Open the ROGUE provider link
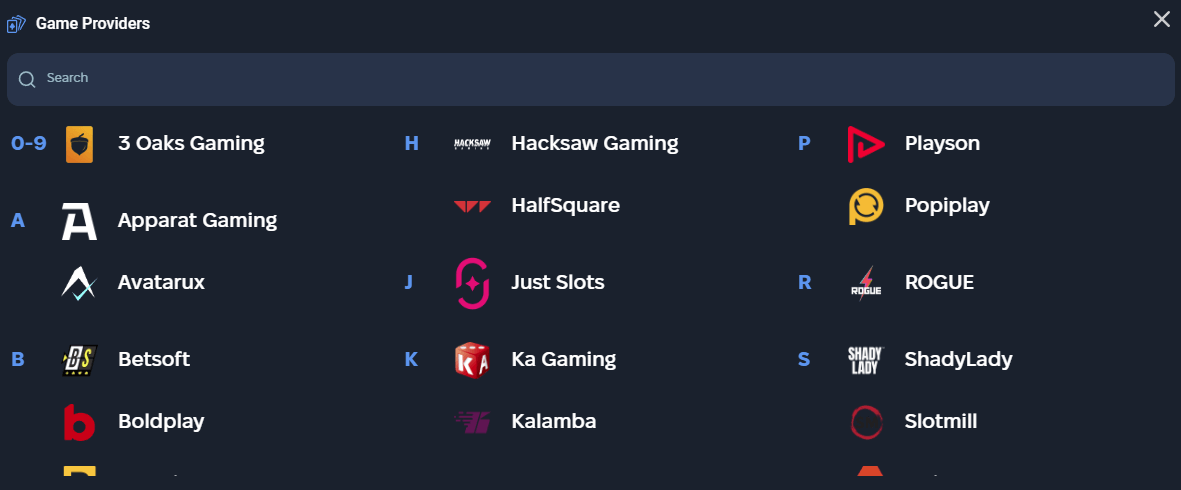Screen dimensions: 1181x490 pyautogui.click(x=939, y=283)
